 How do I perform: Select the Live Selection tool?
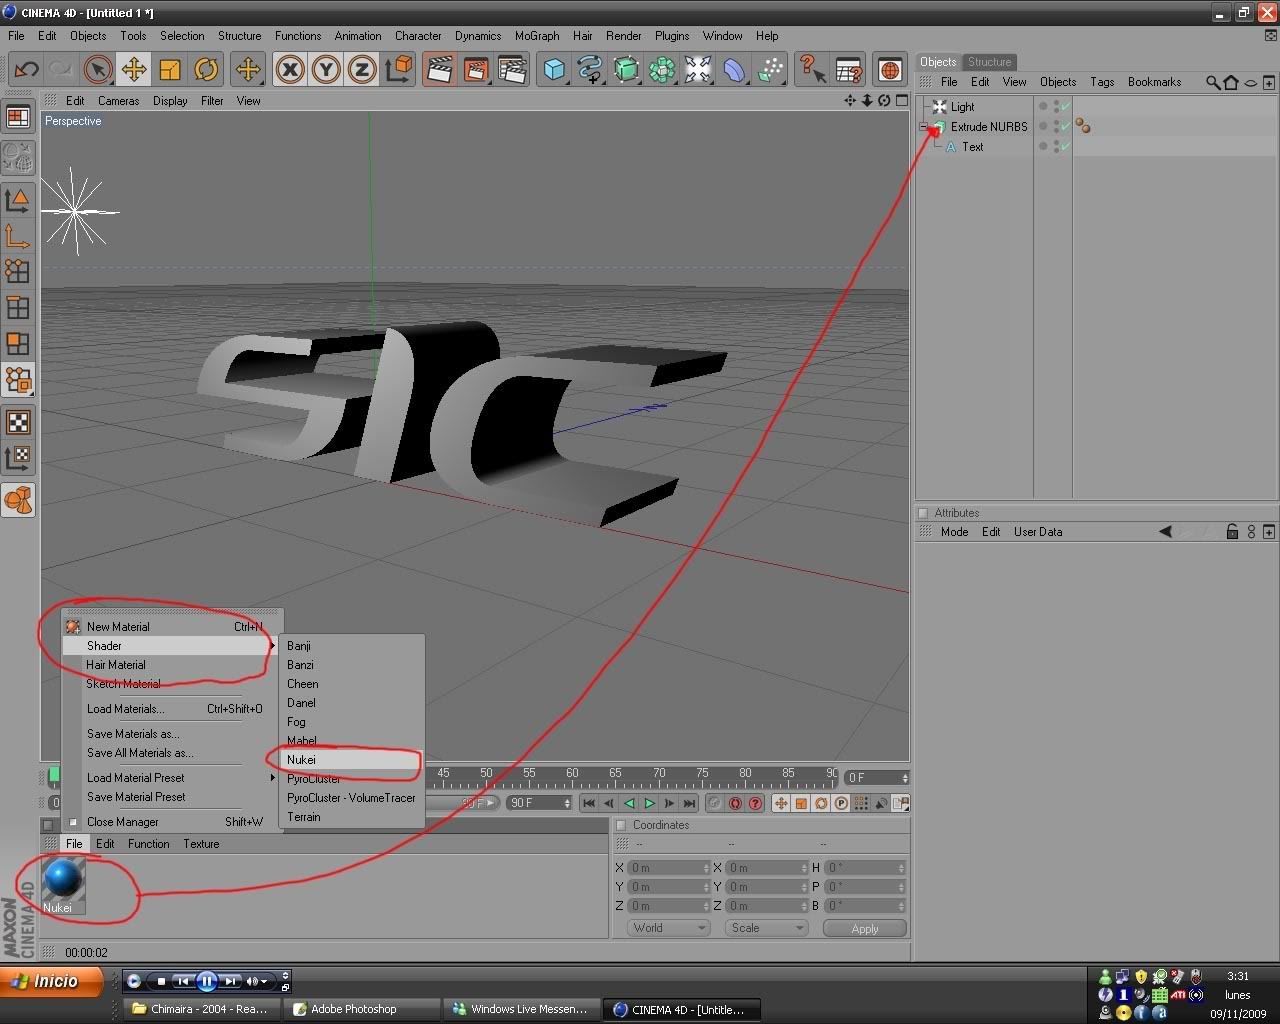97,69
